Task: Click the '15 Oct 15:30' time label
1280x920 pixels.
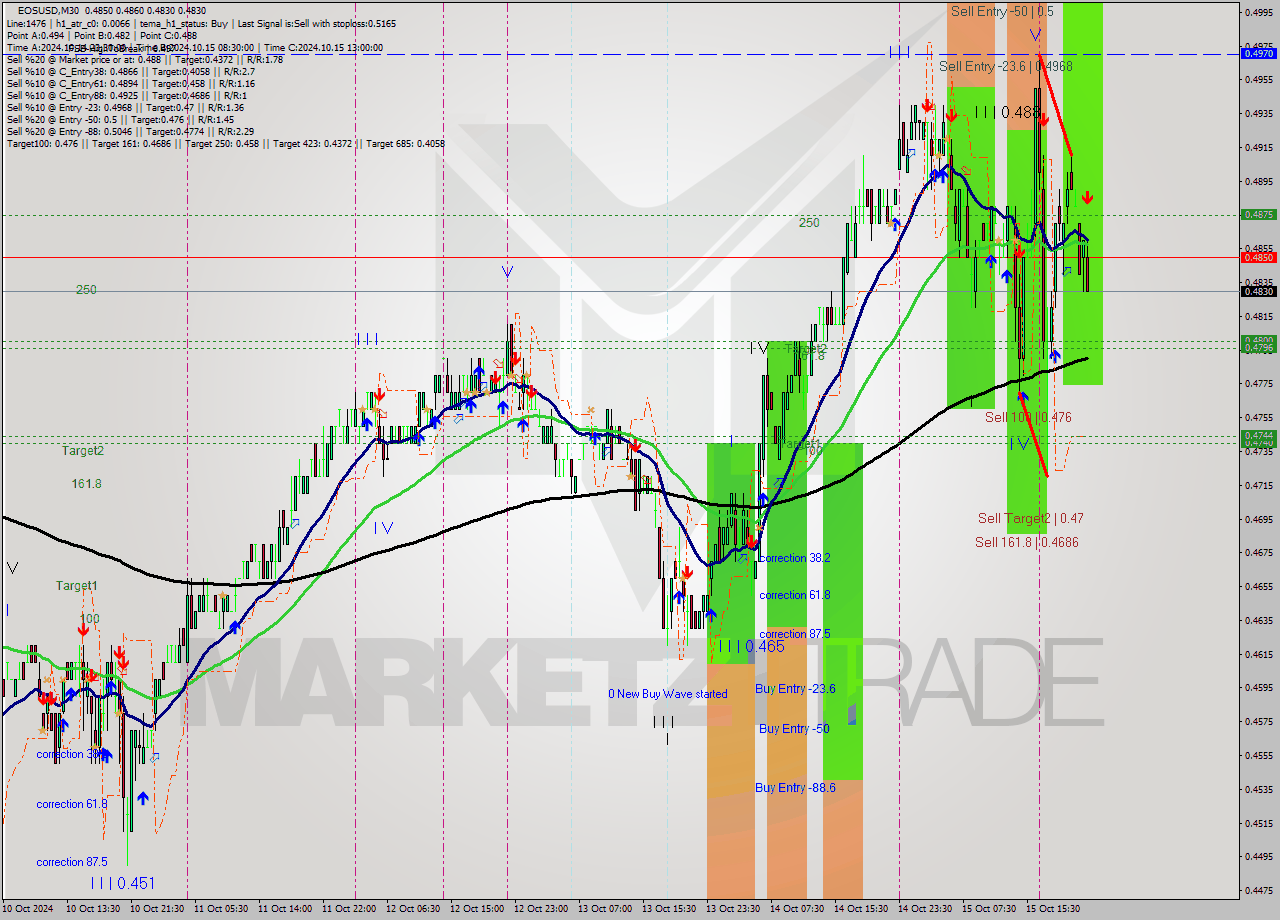Action: point(1051,909)
